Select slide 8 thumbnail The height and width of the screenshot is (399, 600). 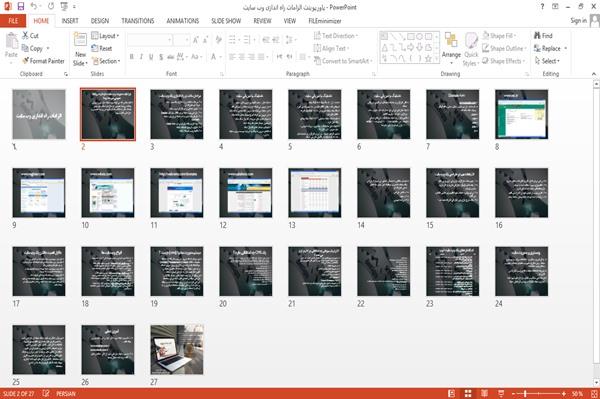(521, 114)
